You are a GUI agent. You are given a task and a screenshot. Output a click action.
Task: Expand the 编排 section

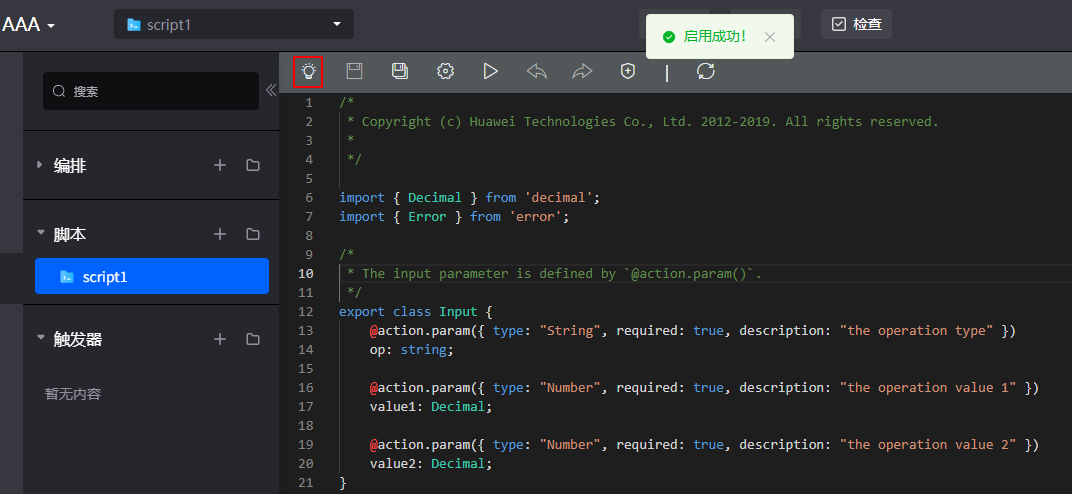coord(40,165)
